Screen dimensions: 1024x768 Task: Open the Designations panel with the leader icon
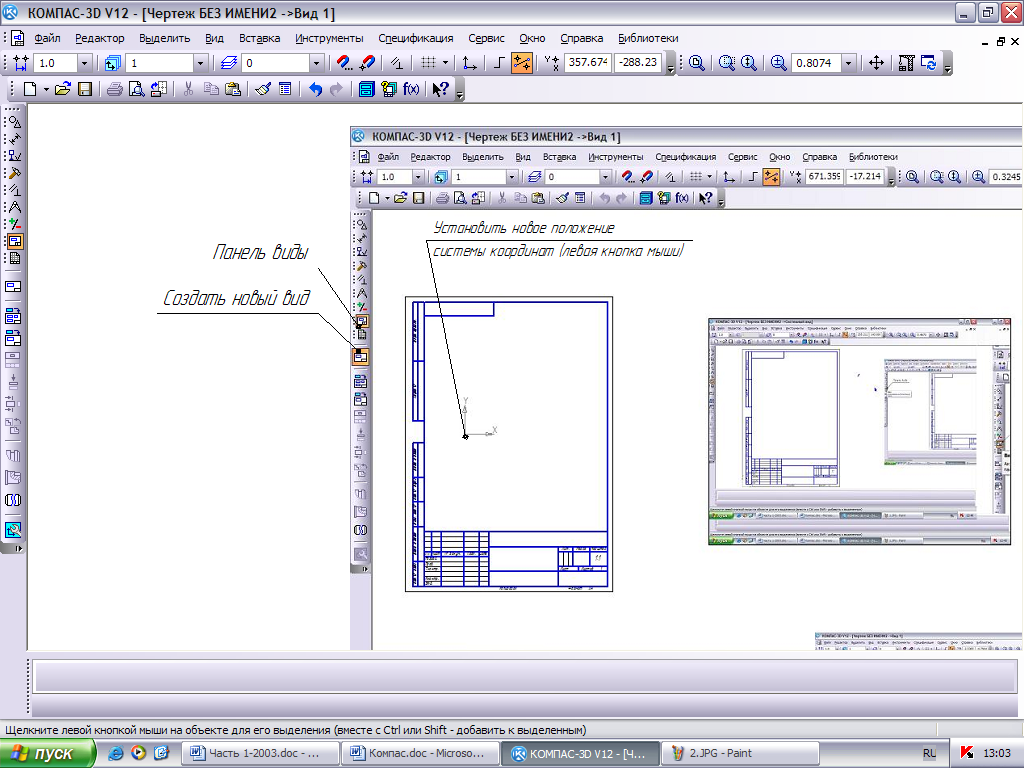[14, 156]
